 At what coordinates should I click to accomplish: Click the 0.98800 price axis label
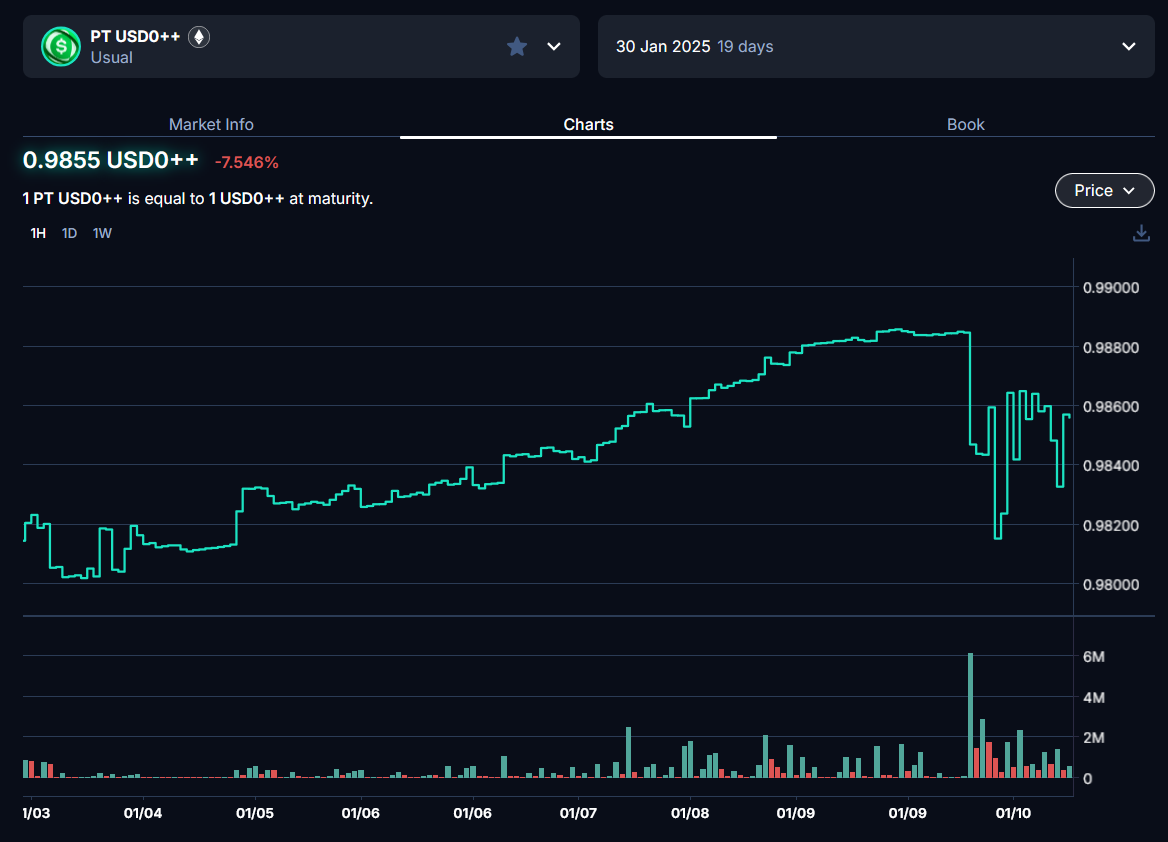pyautogui.click(x=1111, y=348)
